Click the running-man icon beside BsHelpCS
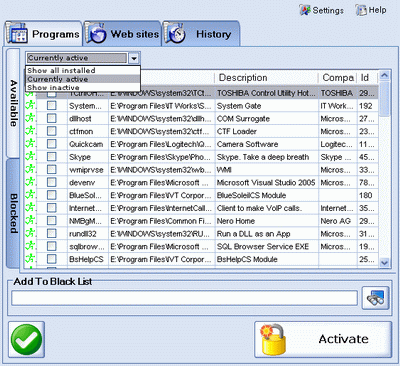The height and width of the screenshot is (366, 400). 30,259
